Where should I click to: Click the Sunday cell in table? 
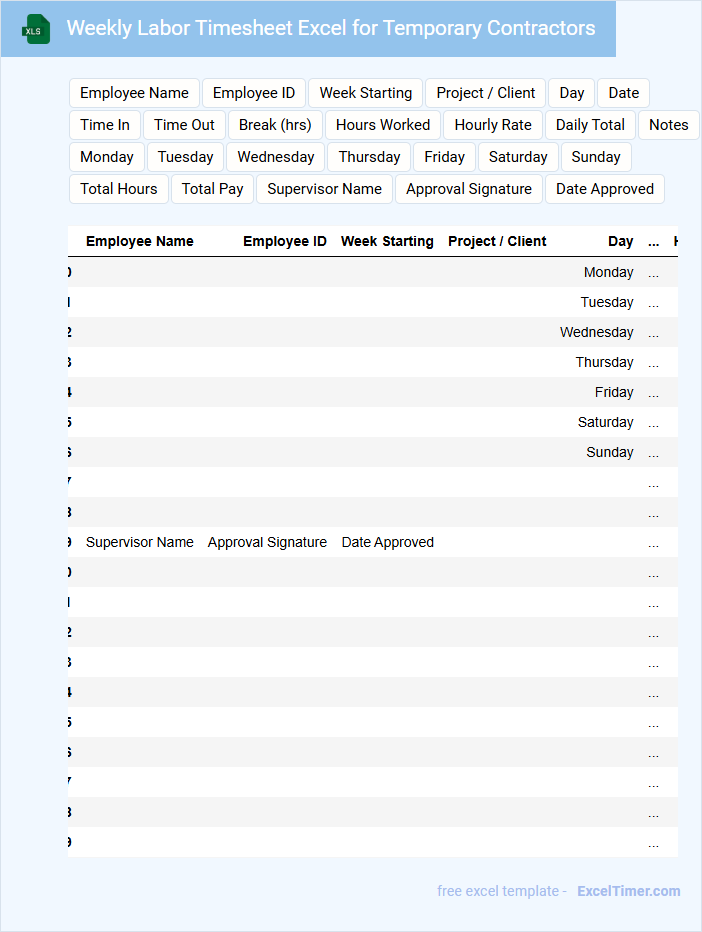coord(609,452)
